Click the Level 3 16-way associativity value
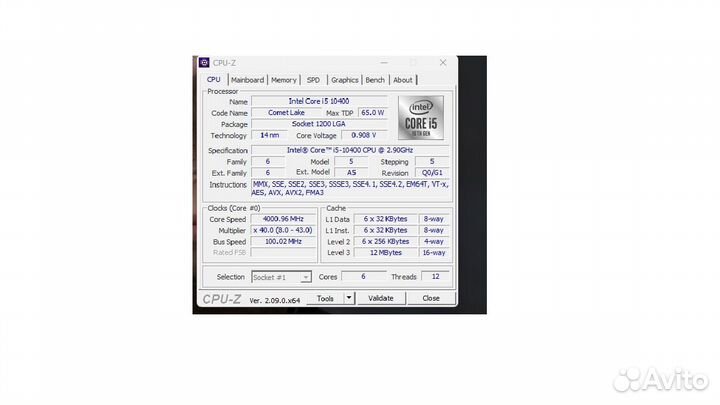720x405 pixels. click(x=434, y=253)
